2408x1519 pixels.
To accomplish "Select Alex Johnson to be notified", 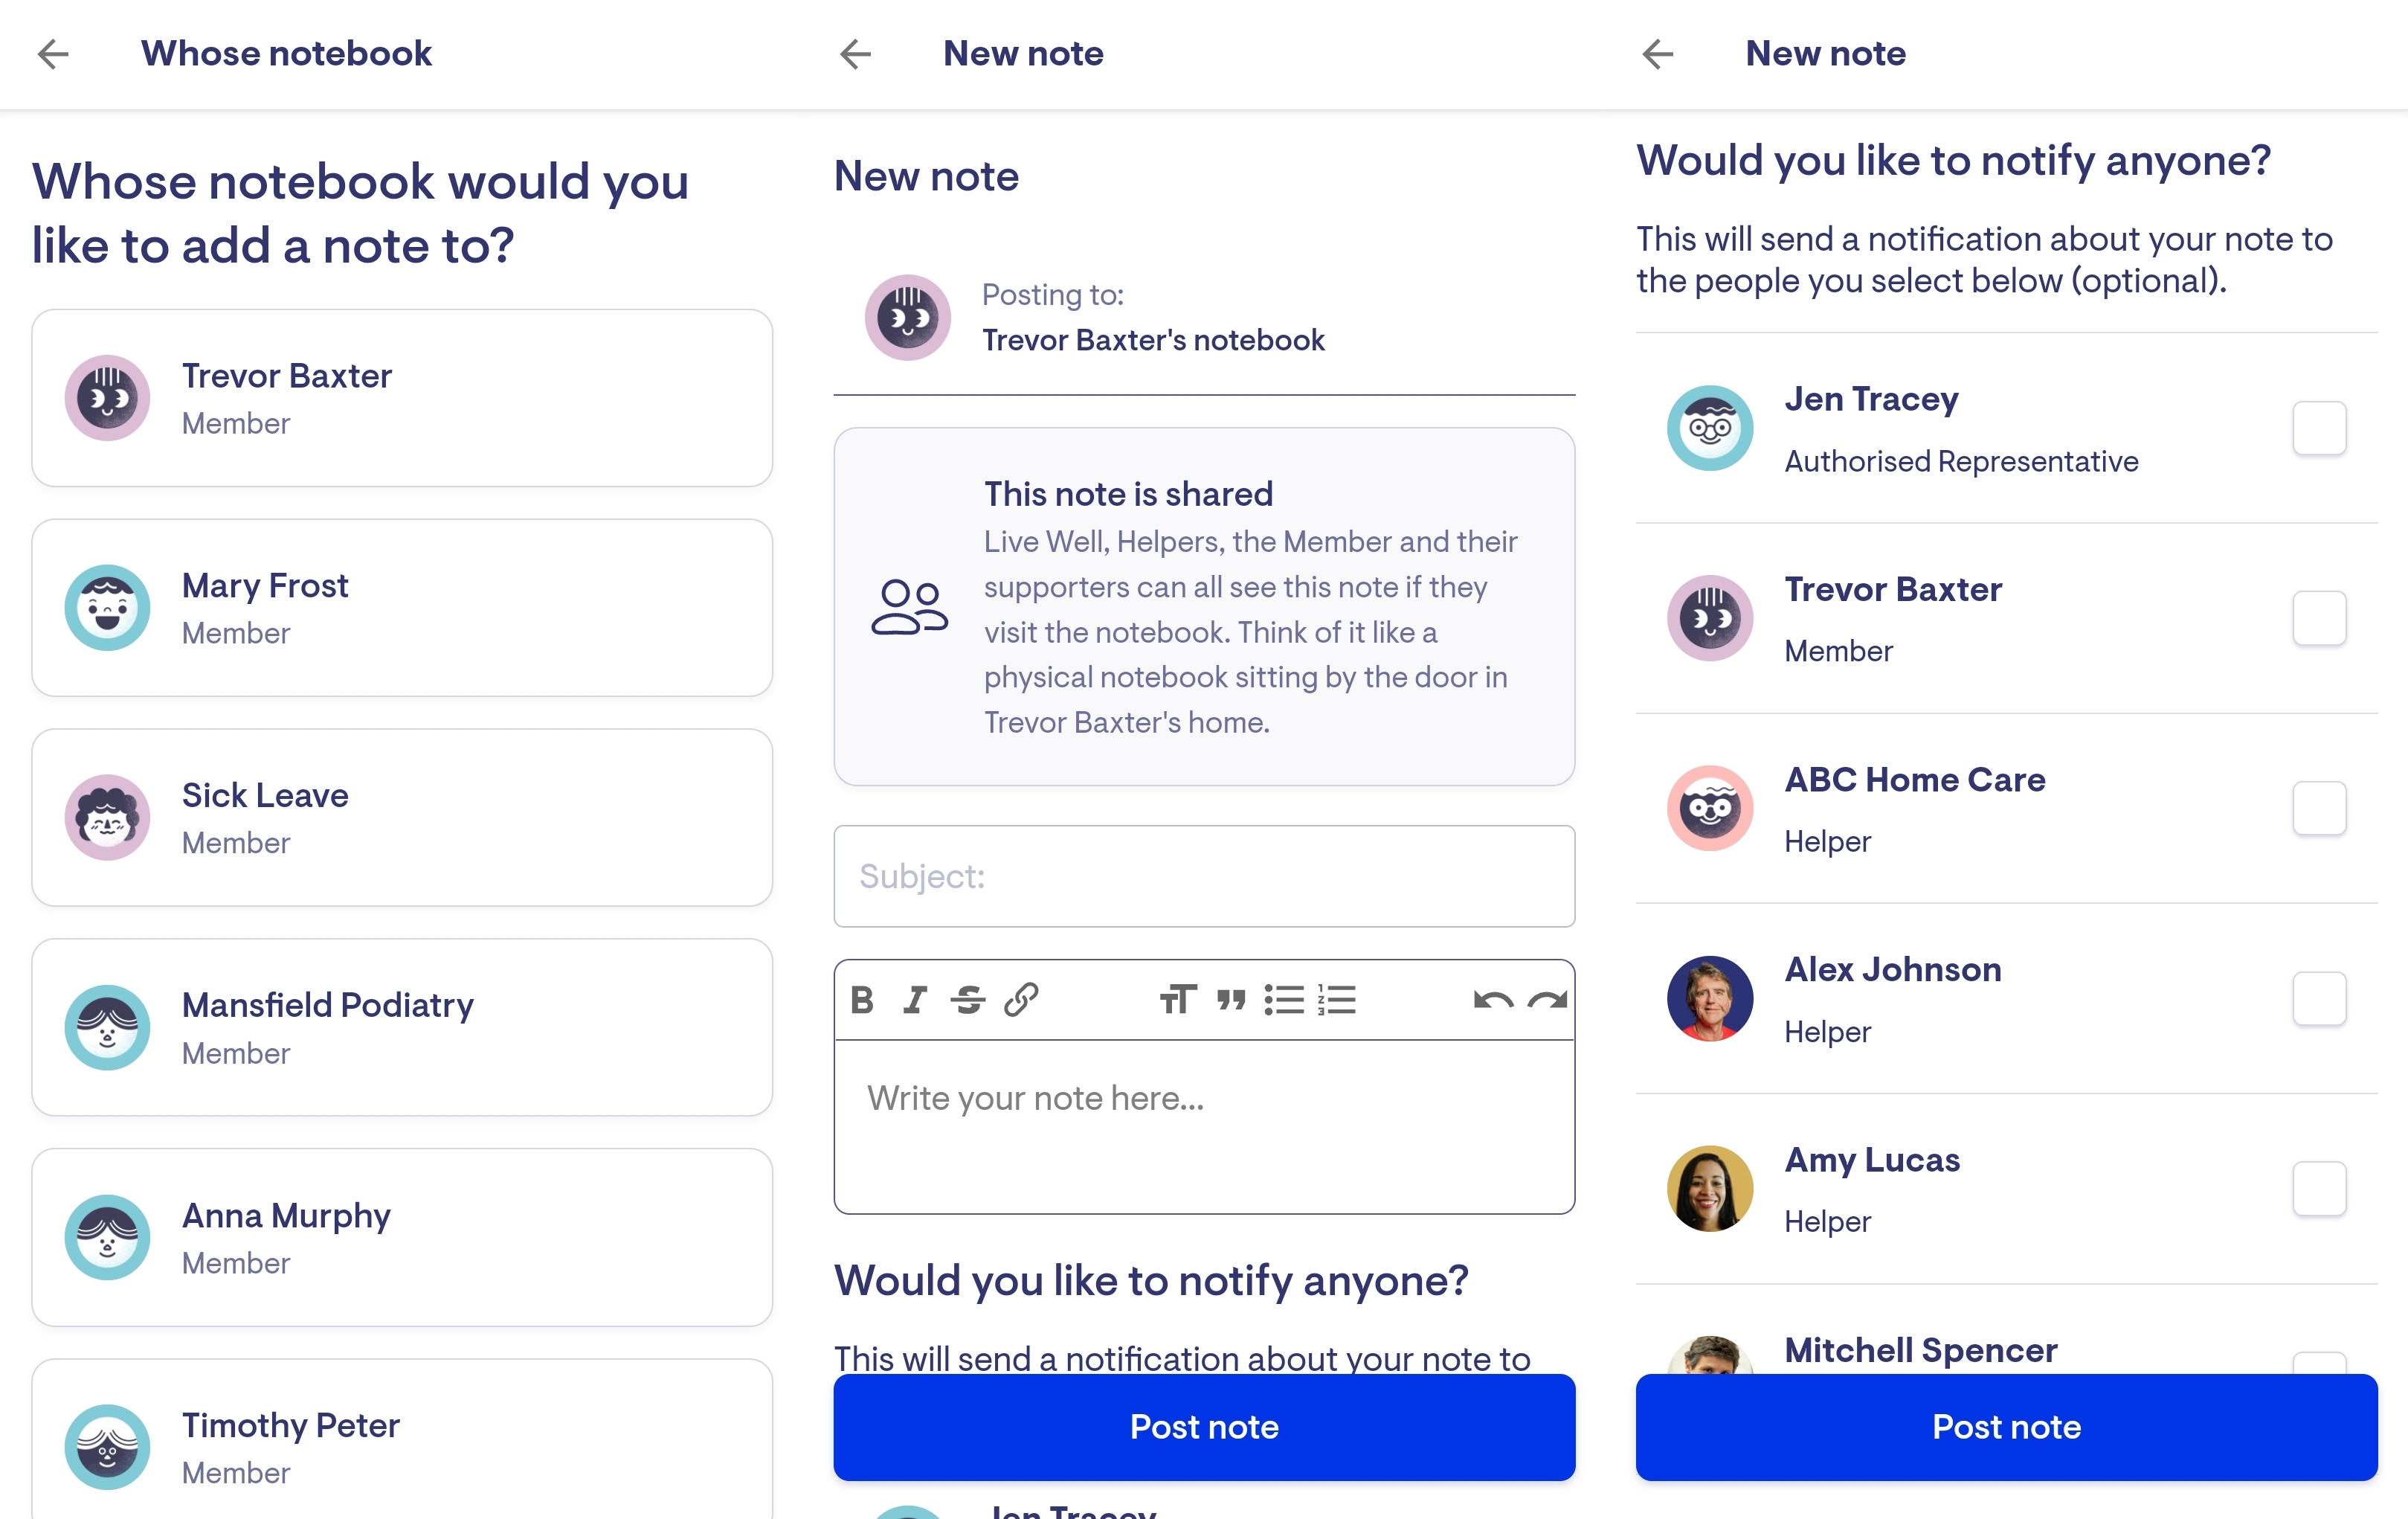I will [x=2319, y=998].
